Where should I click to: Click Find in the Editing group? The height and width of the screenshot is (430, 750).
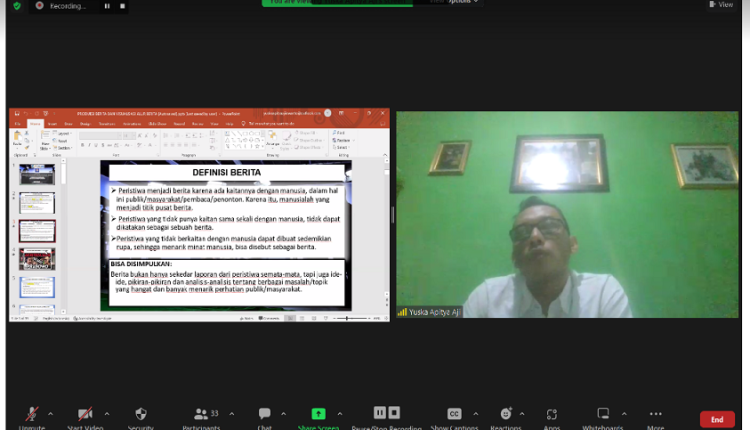click(339, 133)
